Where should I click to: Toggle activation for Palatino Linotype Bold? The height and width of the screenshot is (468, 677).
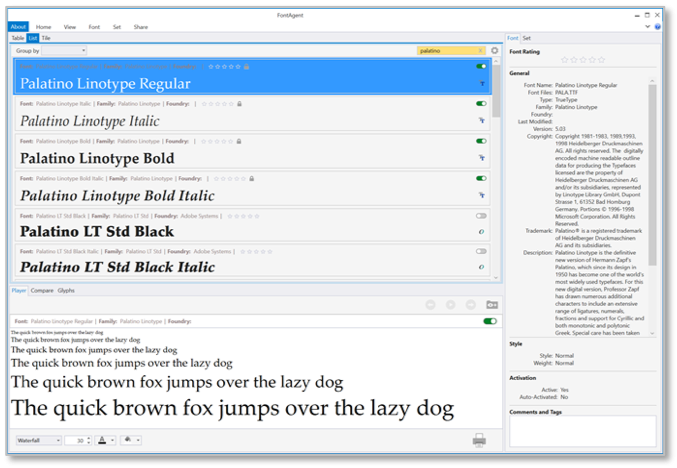(481, 141)
